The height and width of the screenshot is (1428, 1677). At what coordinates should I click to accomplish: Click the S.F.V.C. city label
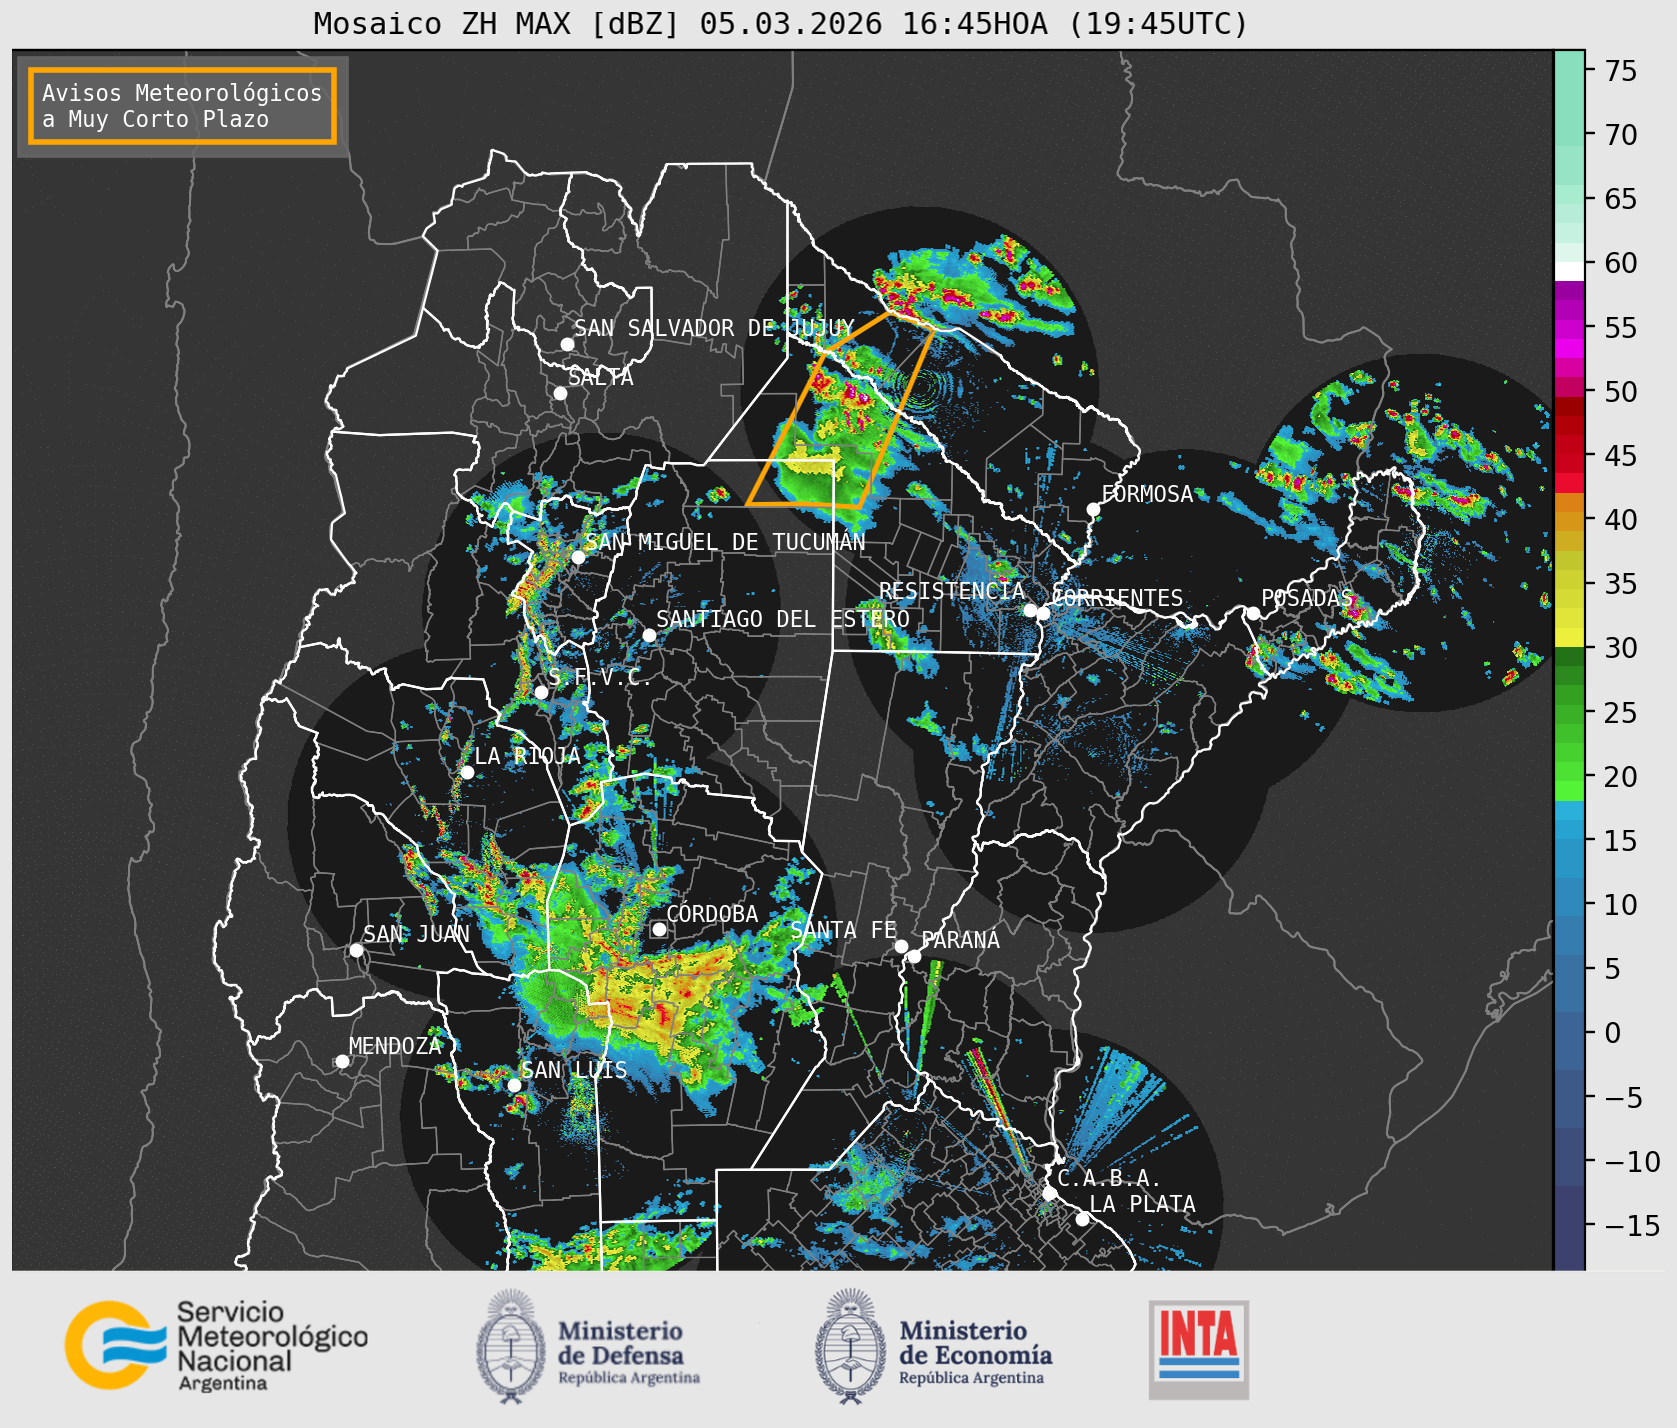tap(599, 677)
